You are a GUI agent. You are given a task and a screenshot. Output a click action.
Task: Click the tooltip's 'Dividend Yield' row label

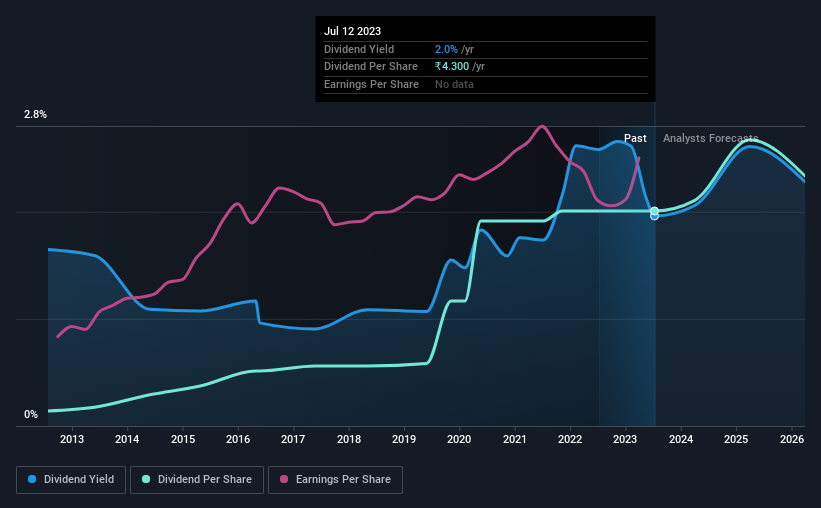point(359,49)
